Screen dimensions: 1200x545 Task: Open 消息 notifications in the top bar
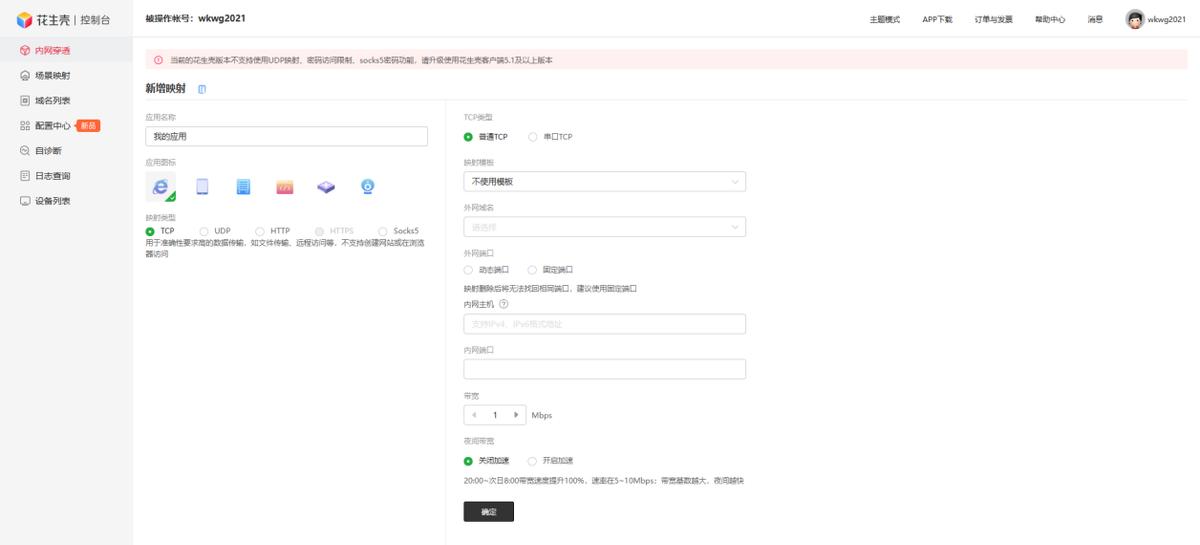(x=1095, y=20)
